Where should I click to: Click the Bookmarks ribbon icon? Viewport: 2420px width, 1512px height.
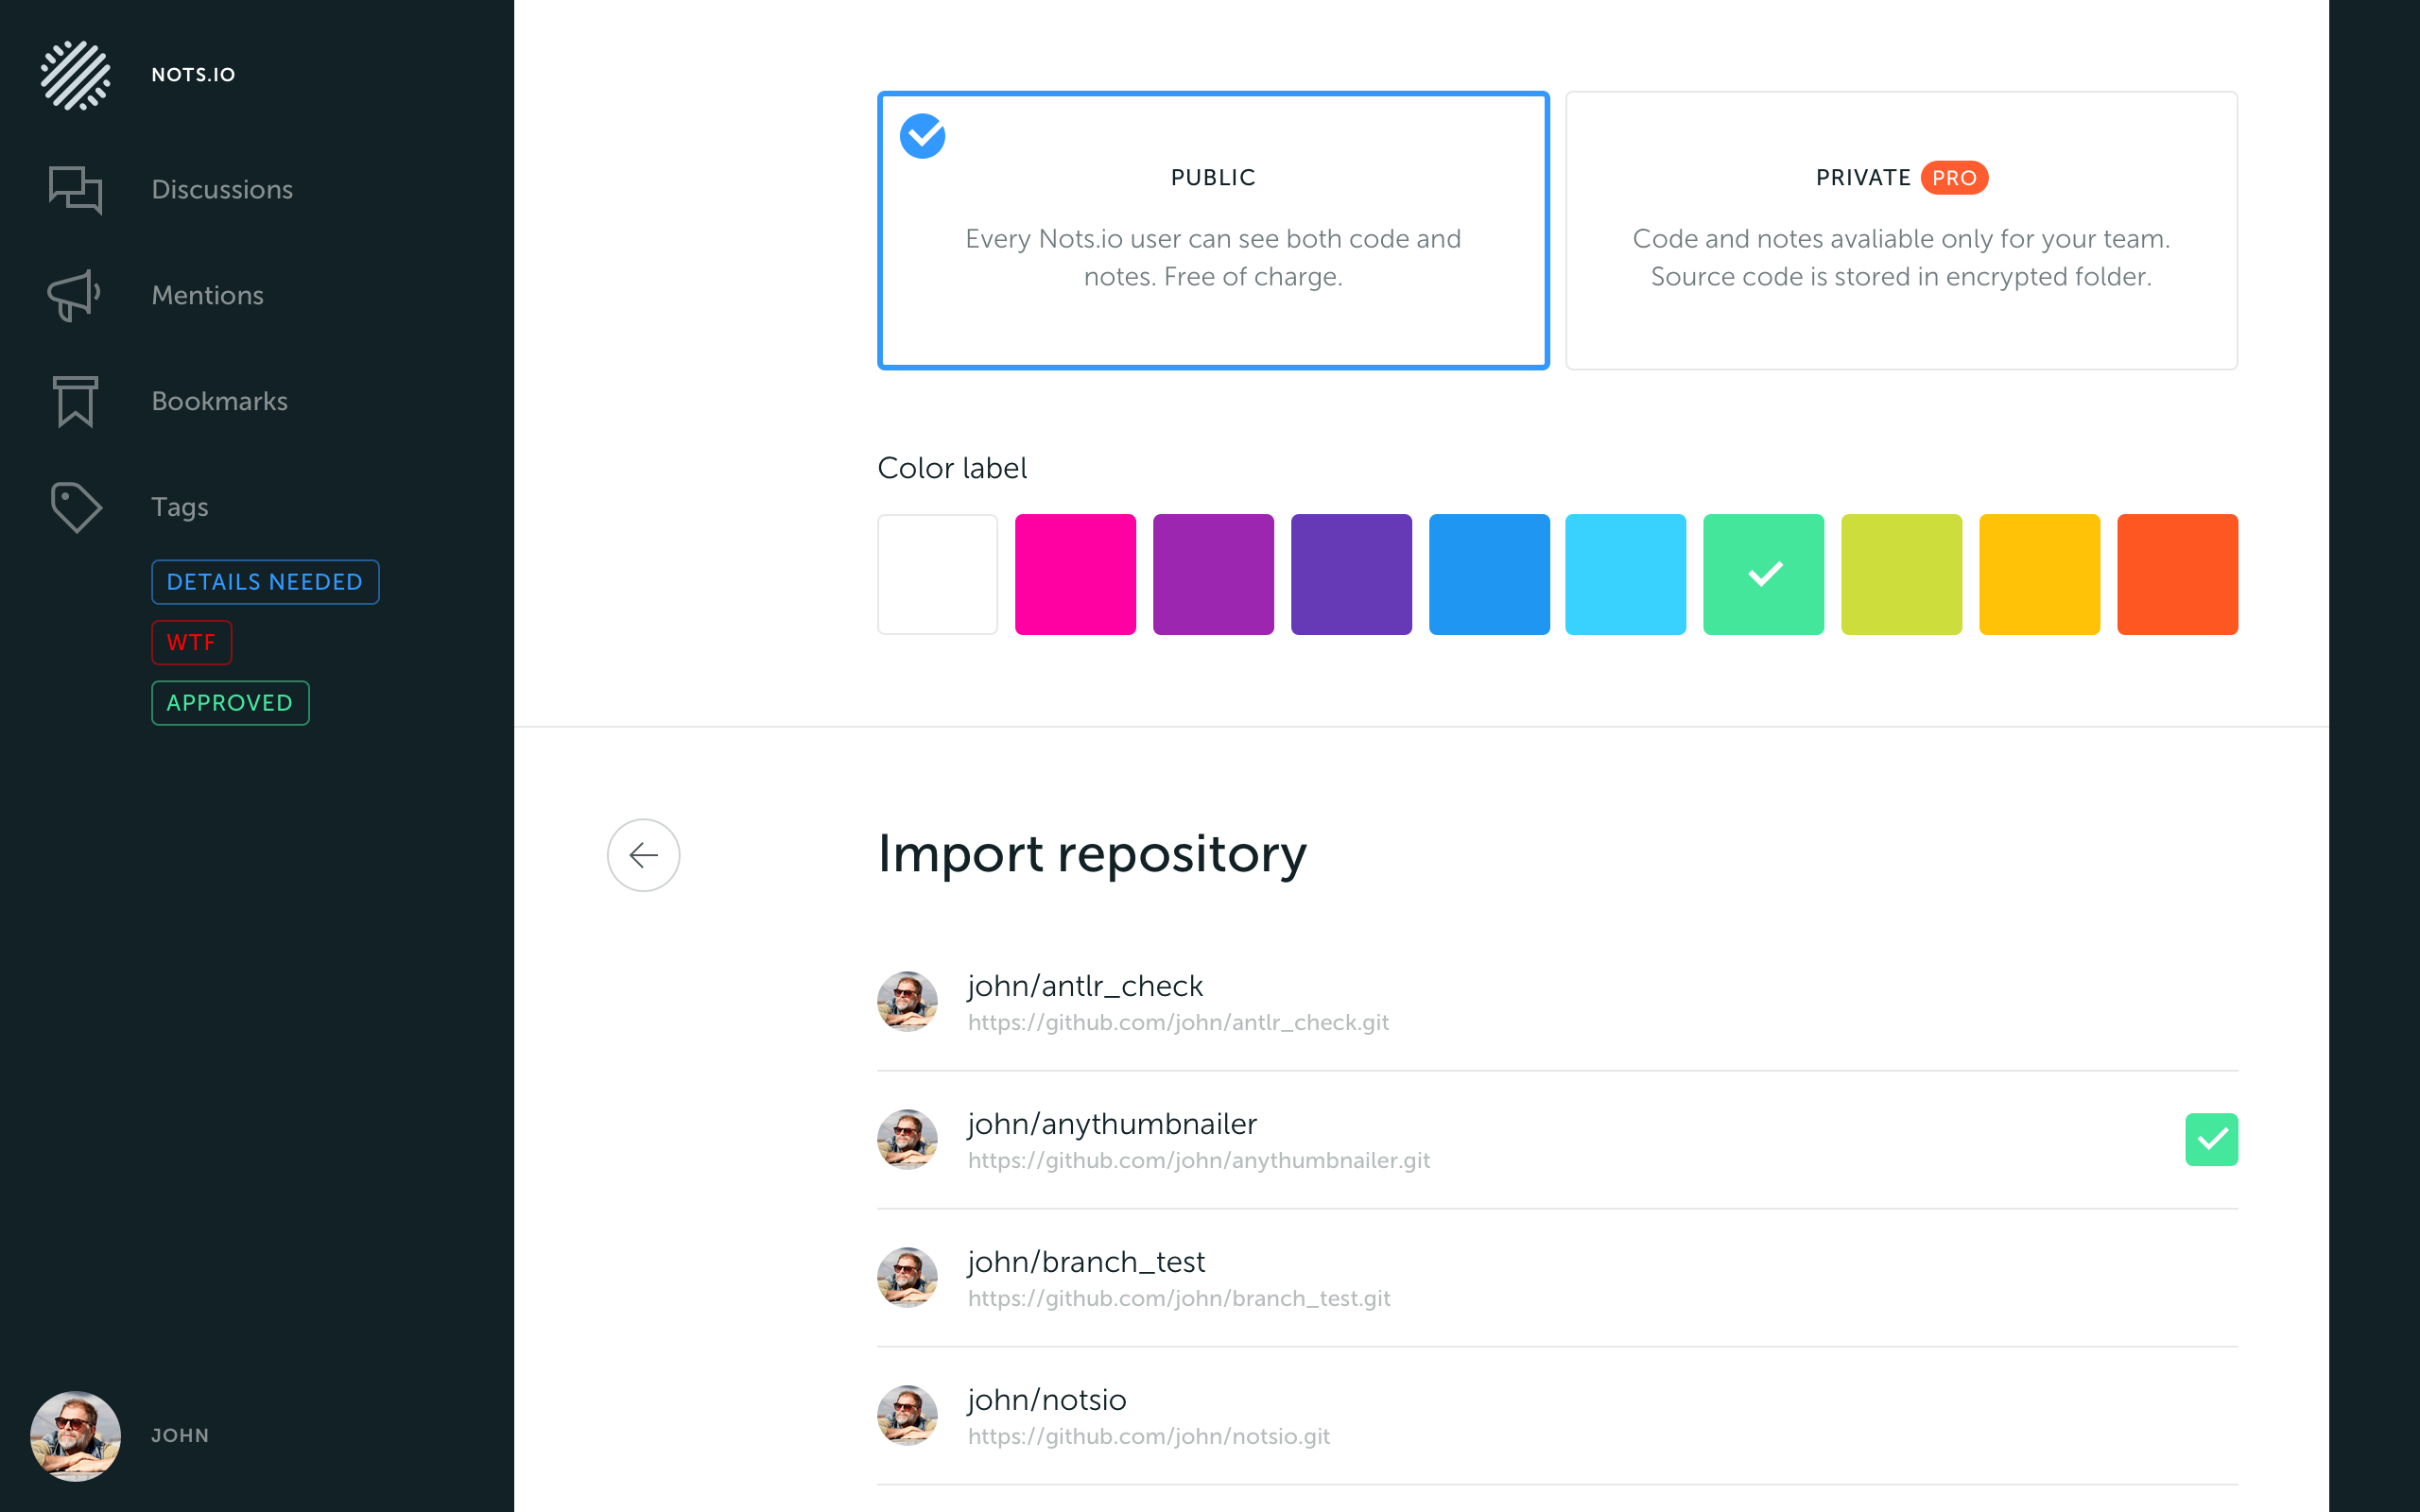click(75, 401)
